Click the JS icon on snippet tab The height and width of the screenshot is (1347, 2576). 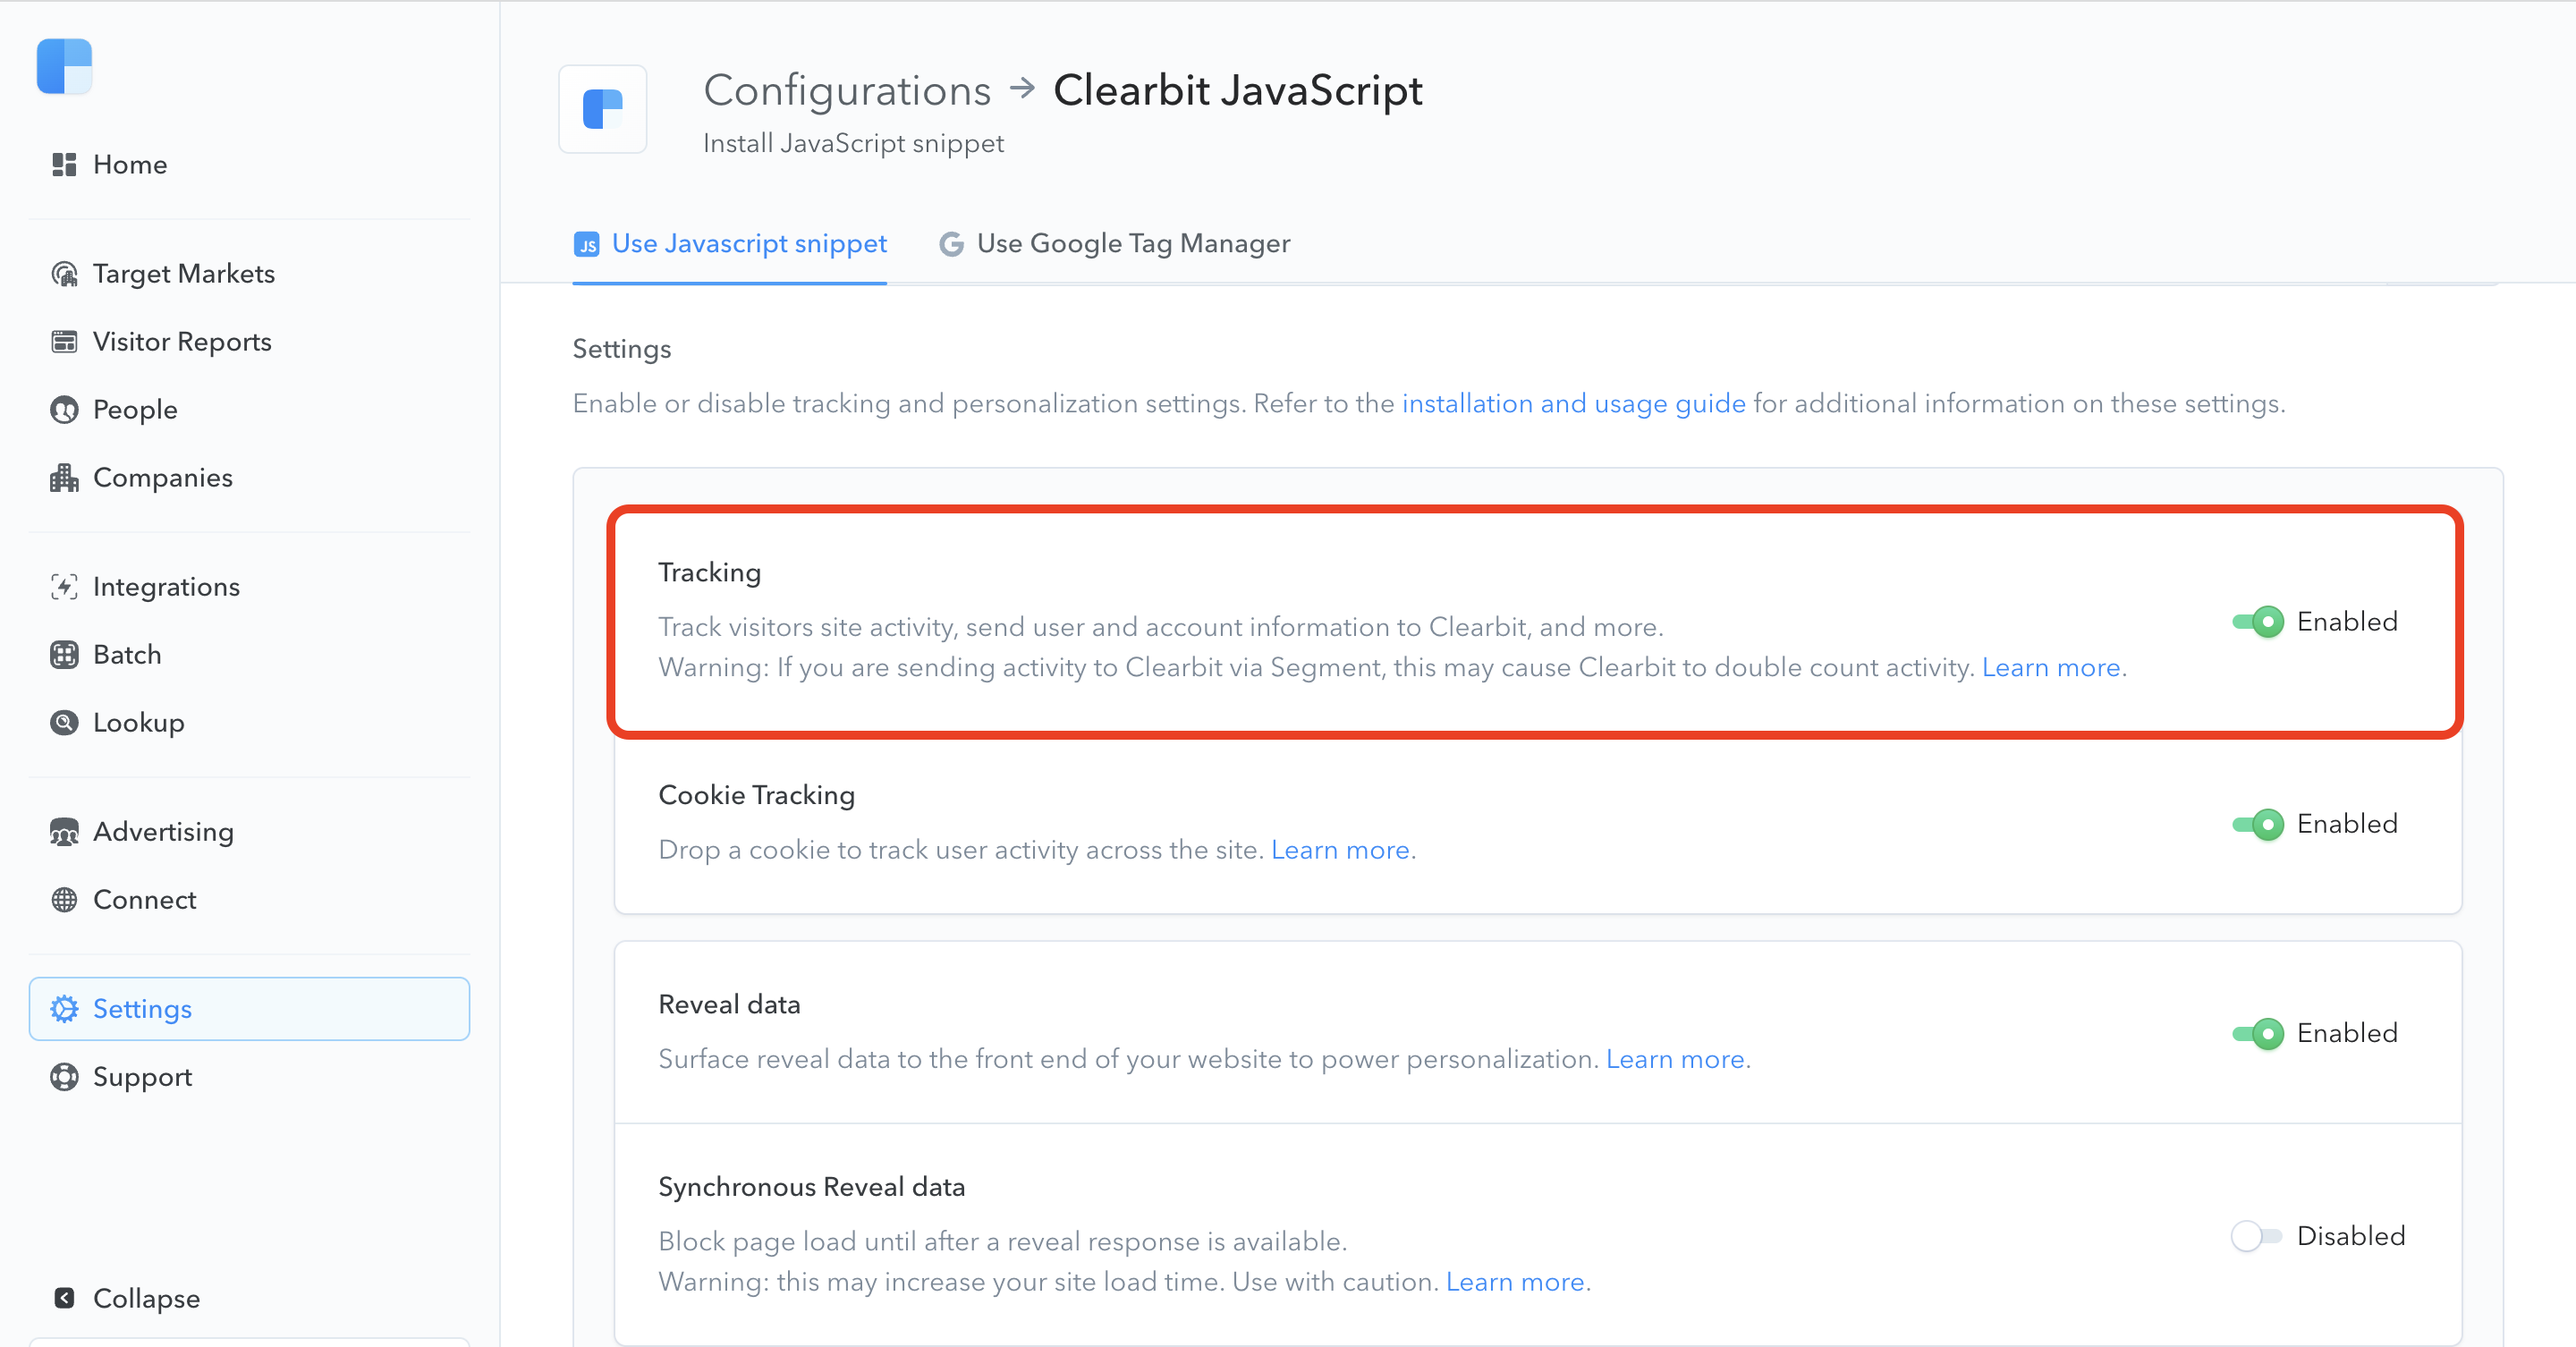tap(586, 244)
